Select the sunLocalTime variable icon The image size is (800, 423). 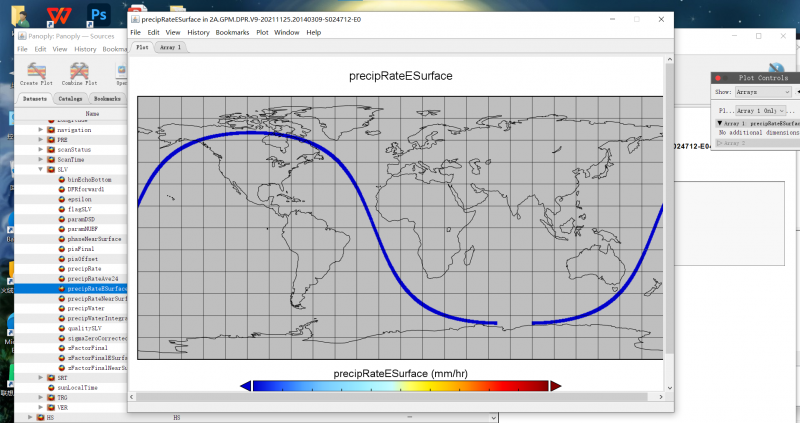tap(50, 386)
